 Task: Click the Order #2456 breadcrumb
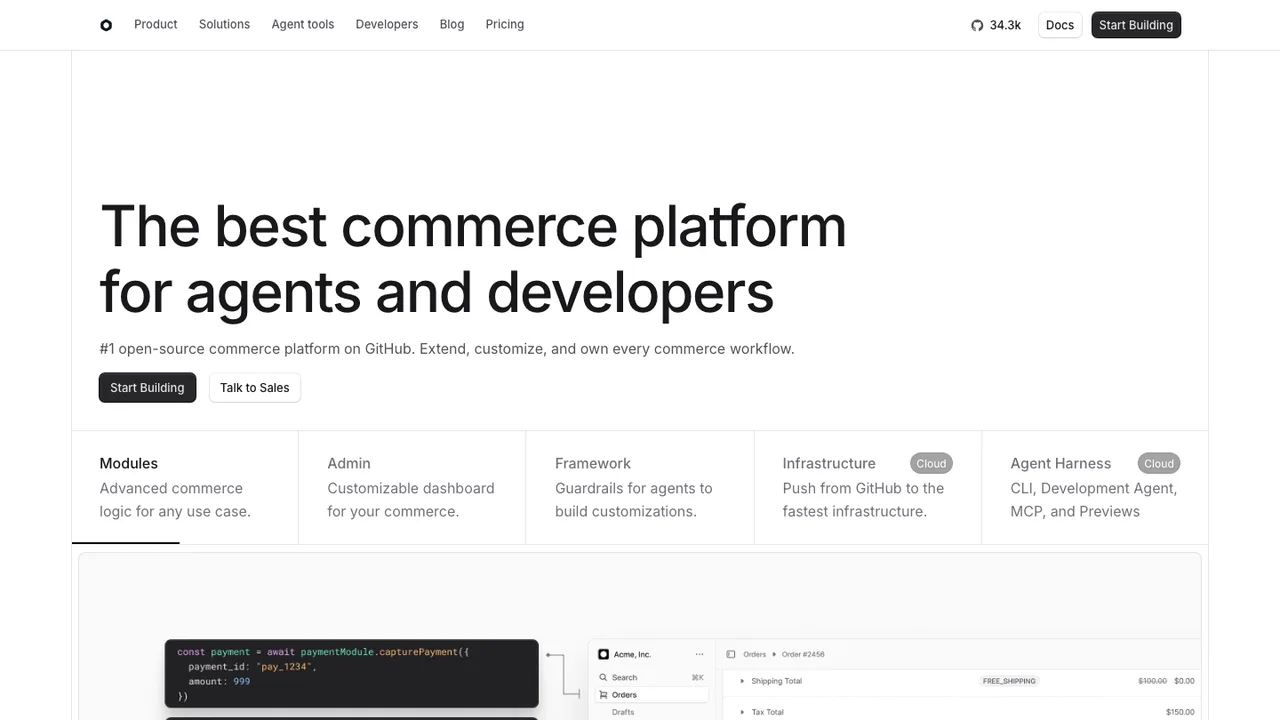(x=803, y=654)
